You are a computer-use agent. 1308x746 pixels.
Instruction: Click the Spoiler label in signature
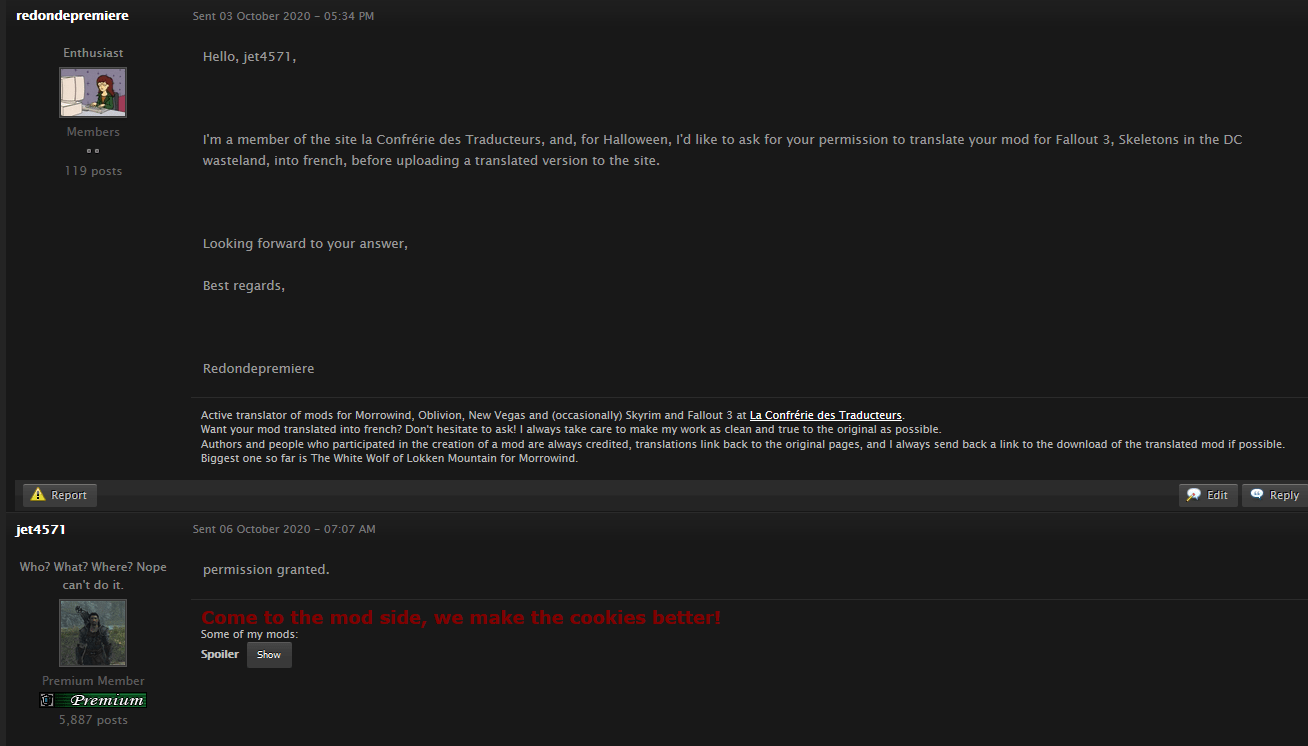click(x=220, y=654)
